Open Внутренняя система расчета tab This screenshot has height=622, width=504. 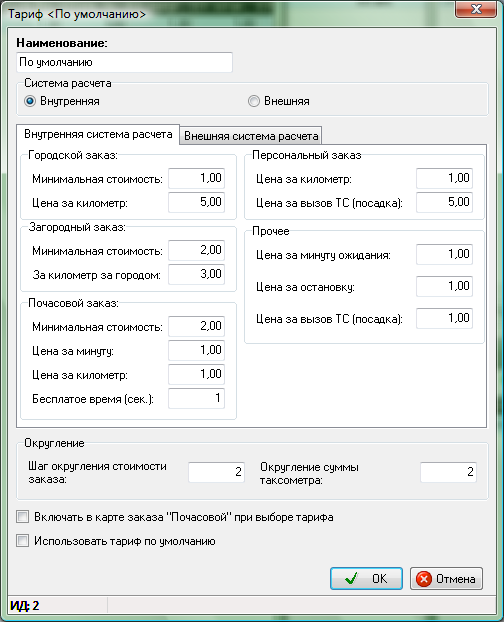(x=98, y=134)
